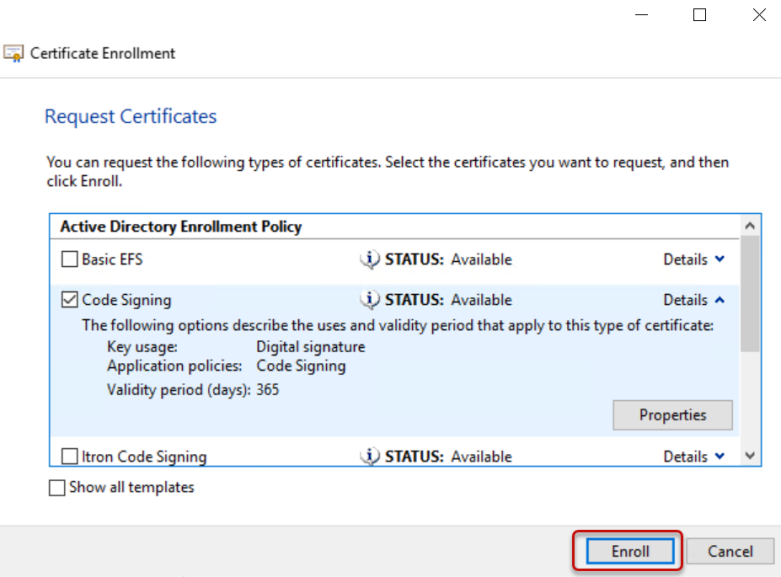The image size is (781, 577).
Task: Click the validity period value 365
Action: tap(267, 389)
